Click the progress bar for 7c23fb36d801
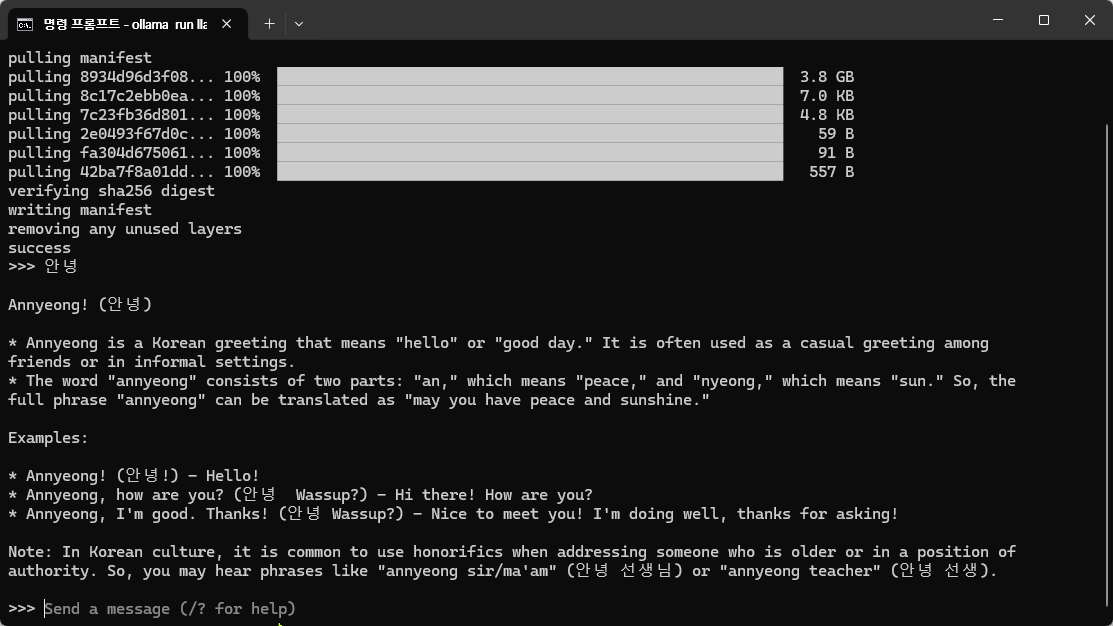This screenshot has height=626, width=1113. (x=530, y=115)
